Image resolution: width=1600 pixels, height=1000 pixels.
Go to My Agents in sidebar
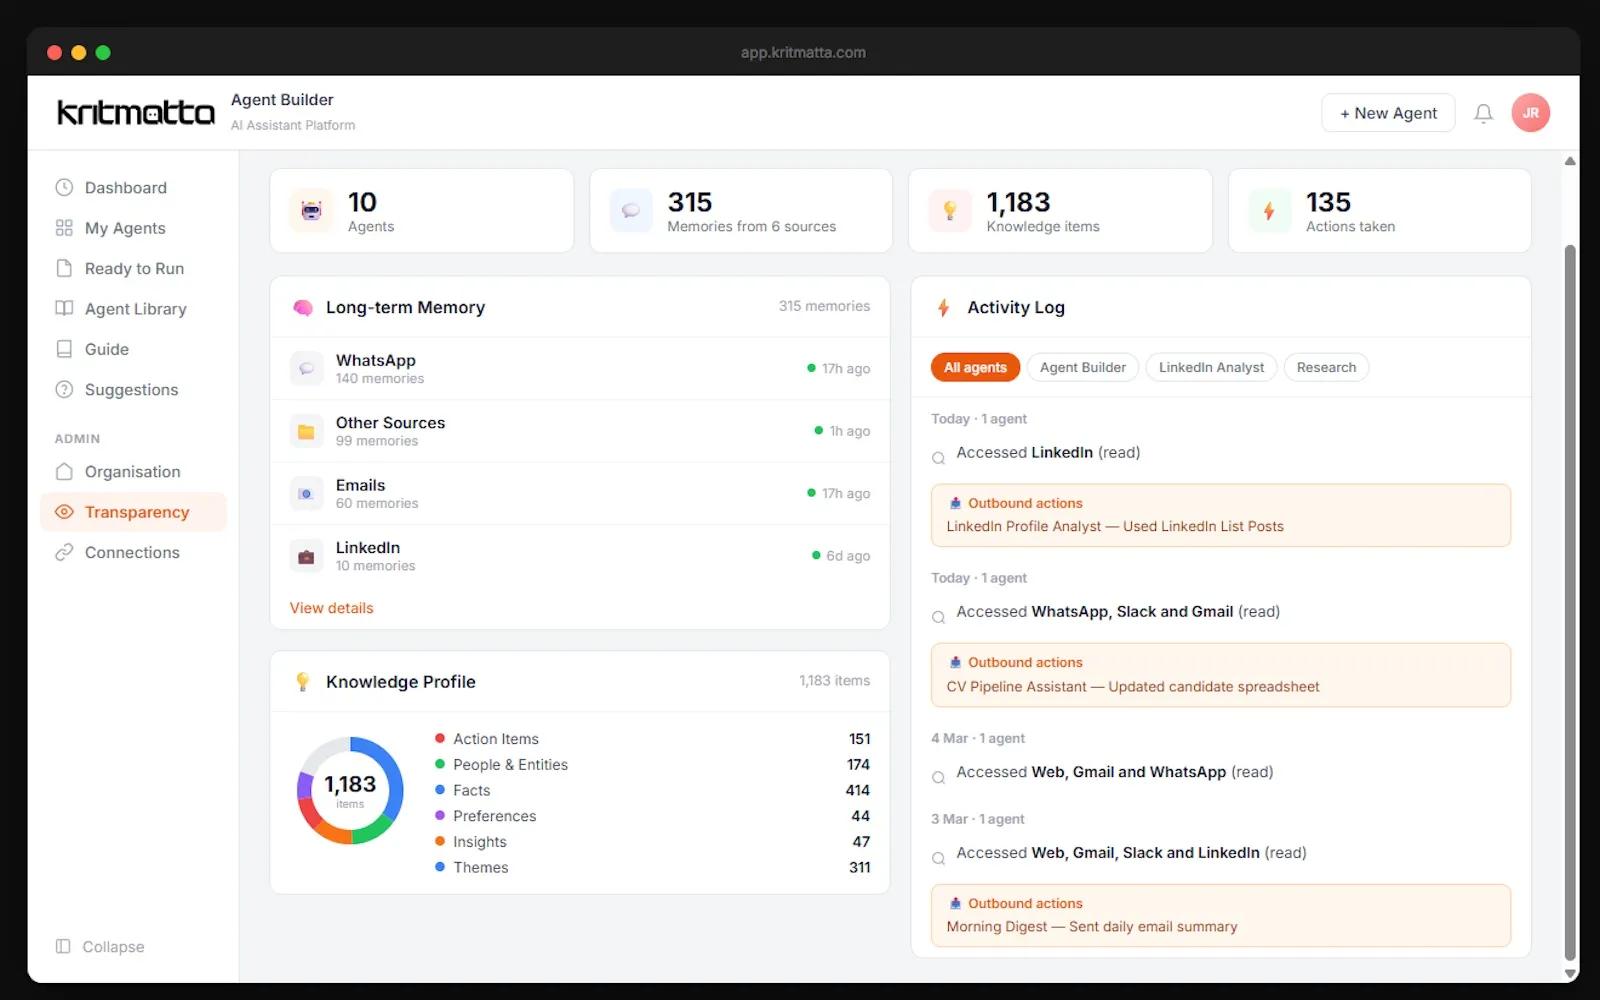(125, 229)
